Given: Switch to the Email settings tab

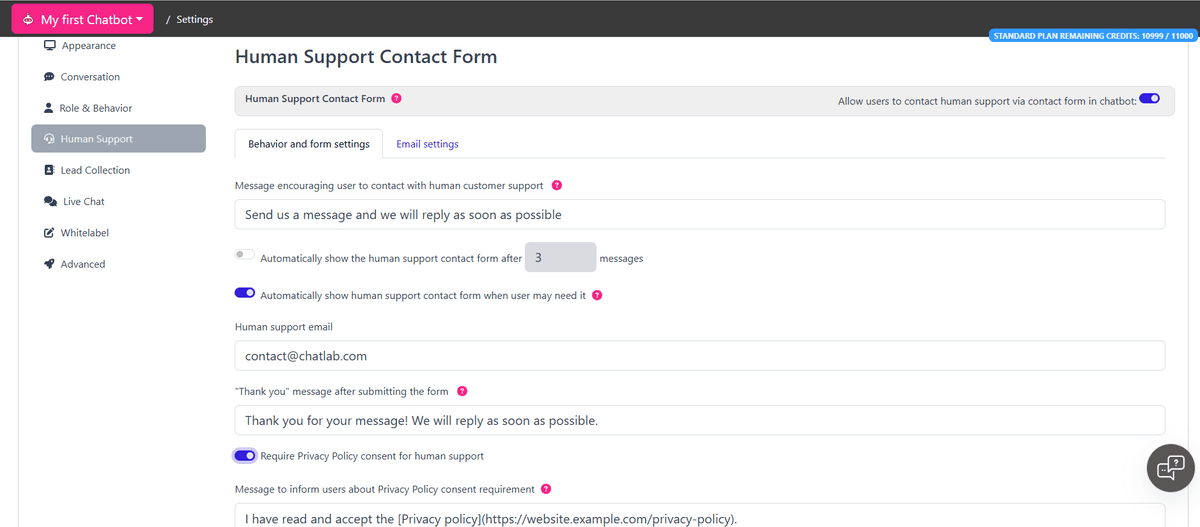Looking at the screenshot, I should coord(427,144).
